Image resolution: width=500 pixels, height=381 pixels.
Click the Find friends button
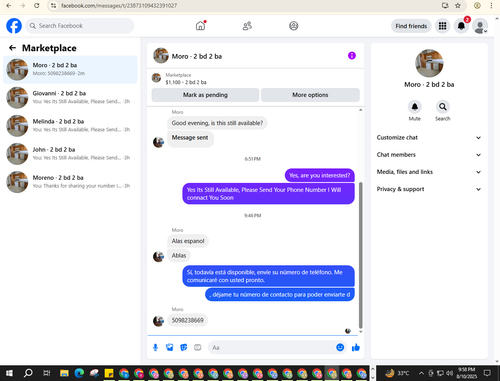(411, 26)
